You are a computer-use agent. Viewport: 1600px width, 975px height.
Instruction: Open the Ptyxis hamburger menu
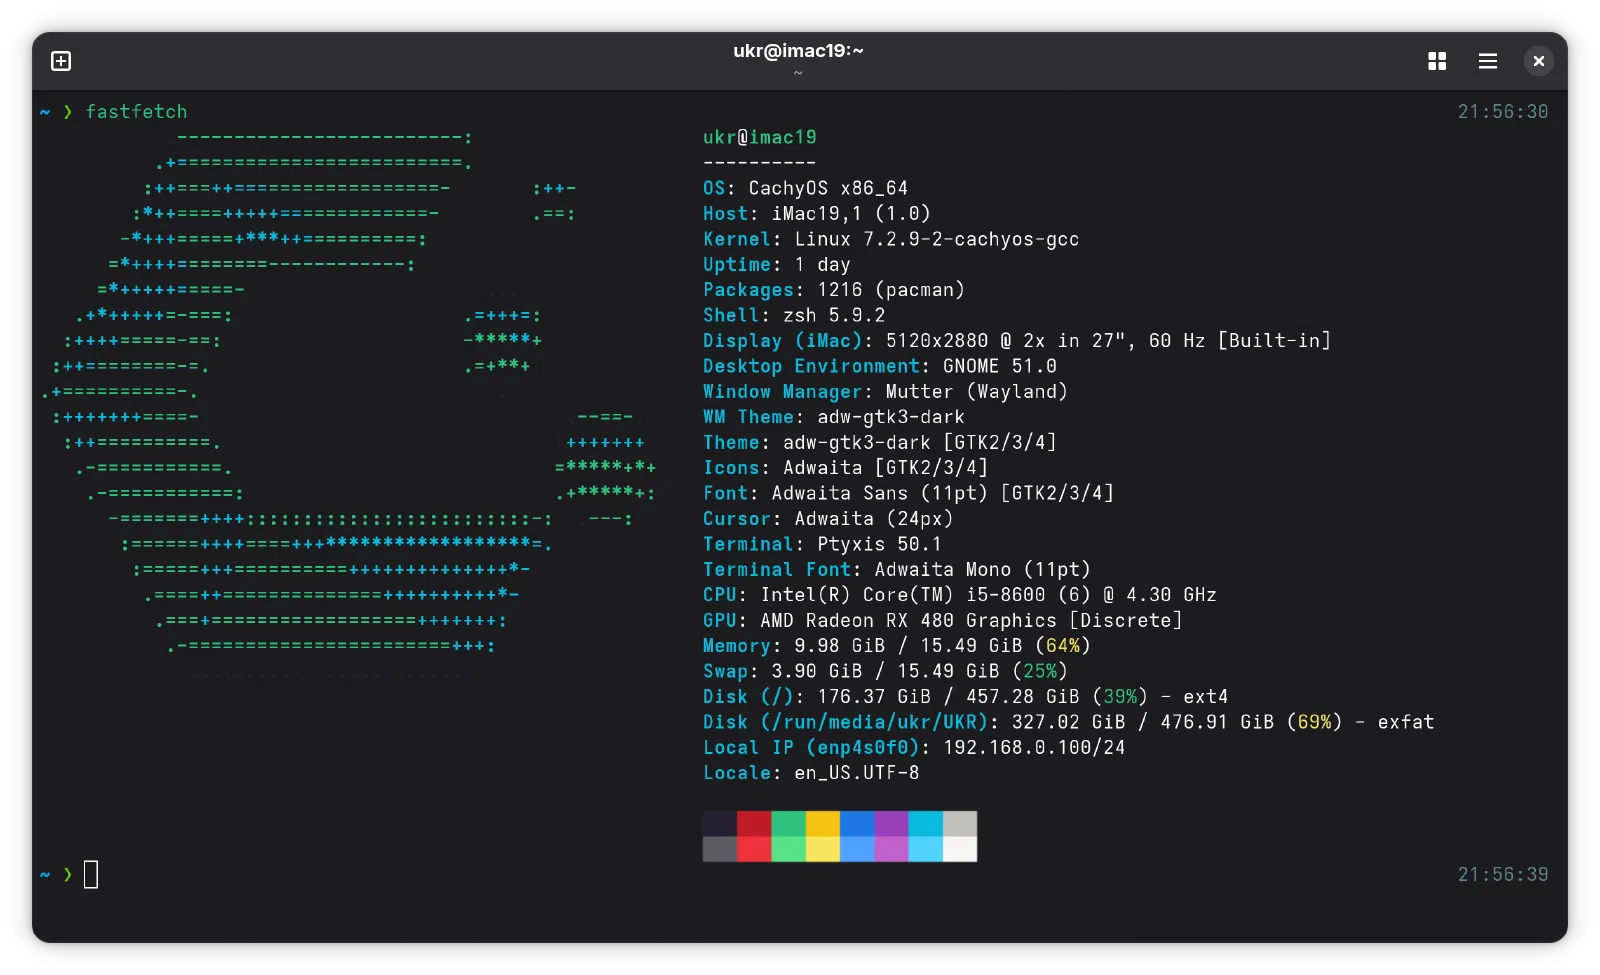click(1488, 61)
